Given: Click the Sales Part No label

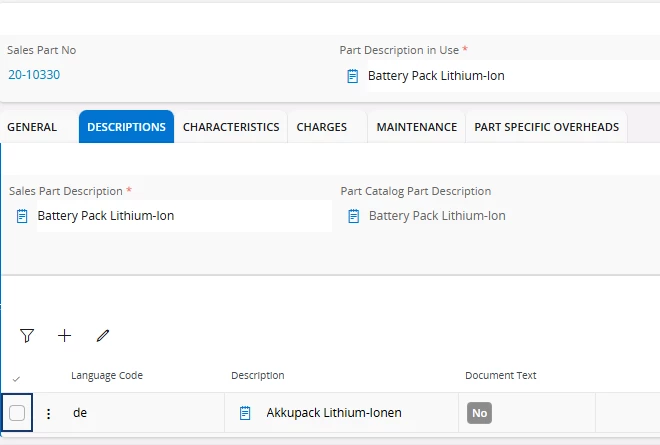Looking at the screenshot, I should click(x=42, y=50).
